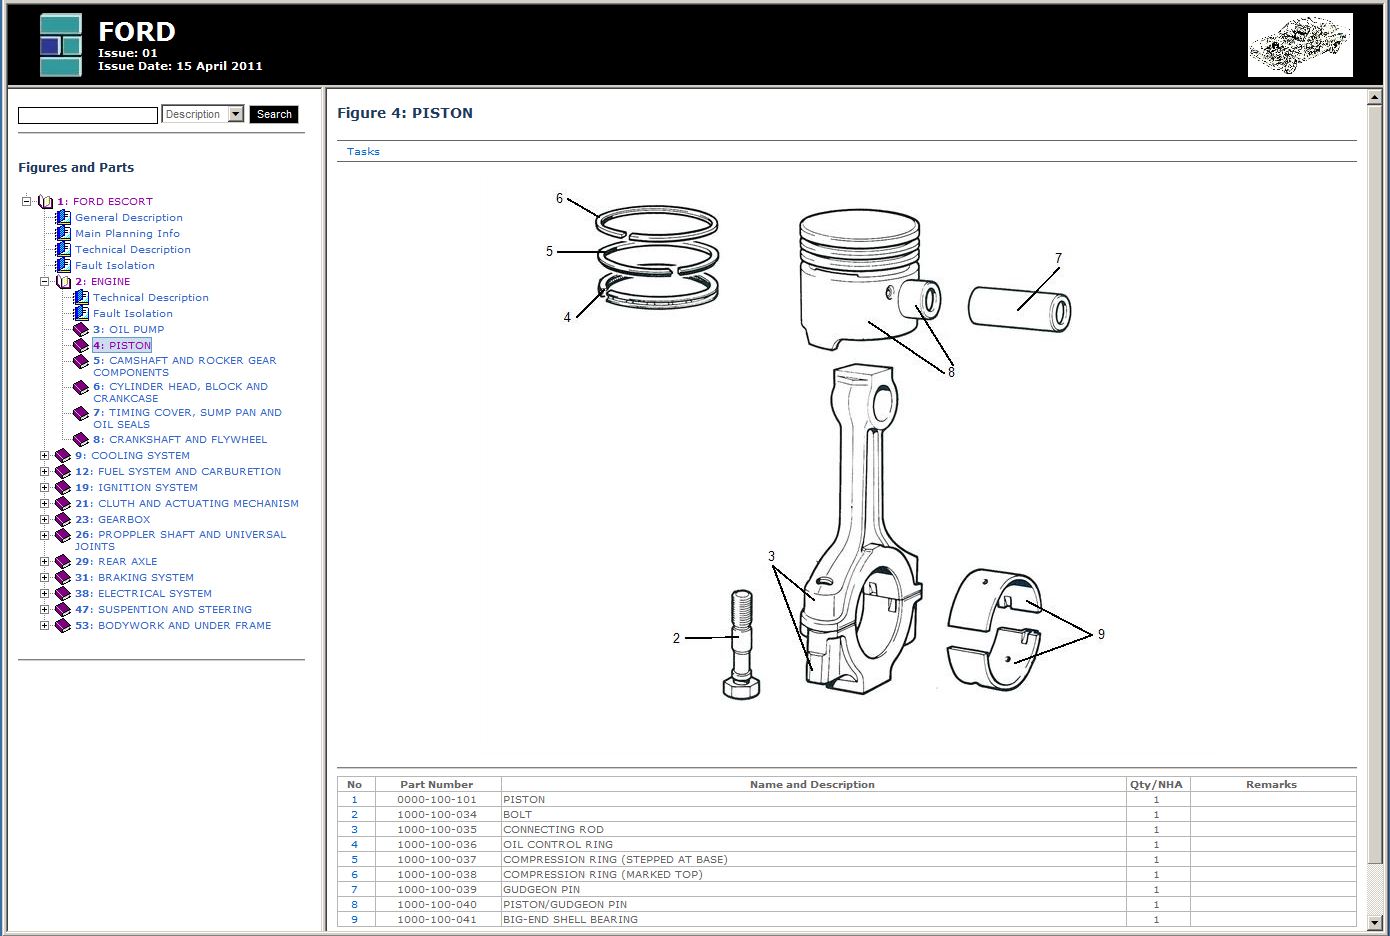This screenshot has height=936, width=1390.
Task: Click the search text field
Action: click(88, 115)
